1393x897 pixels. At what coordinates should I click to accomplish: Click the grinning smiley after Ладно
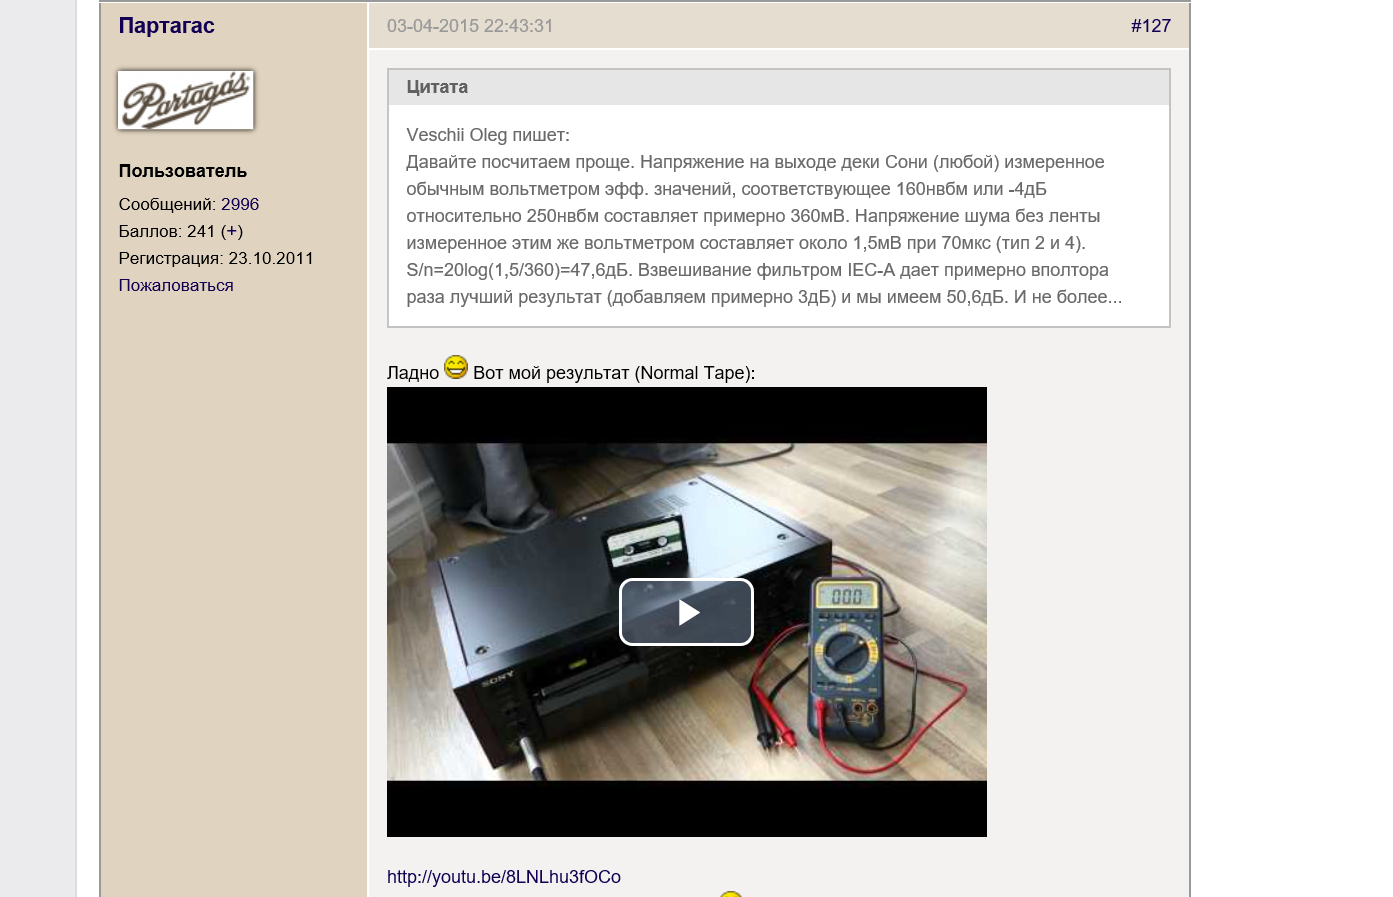(456, 368)
